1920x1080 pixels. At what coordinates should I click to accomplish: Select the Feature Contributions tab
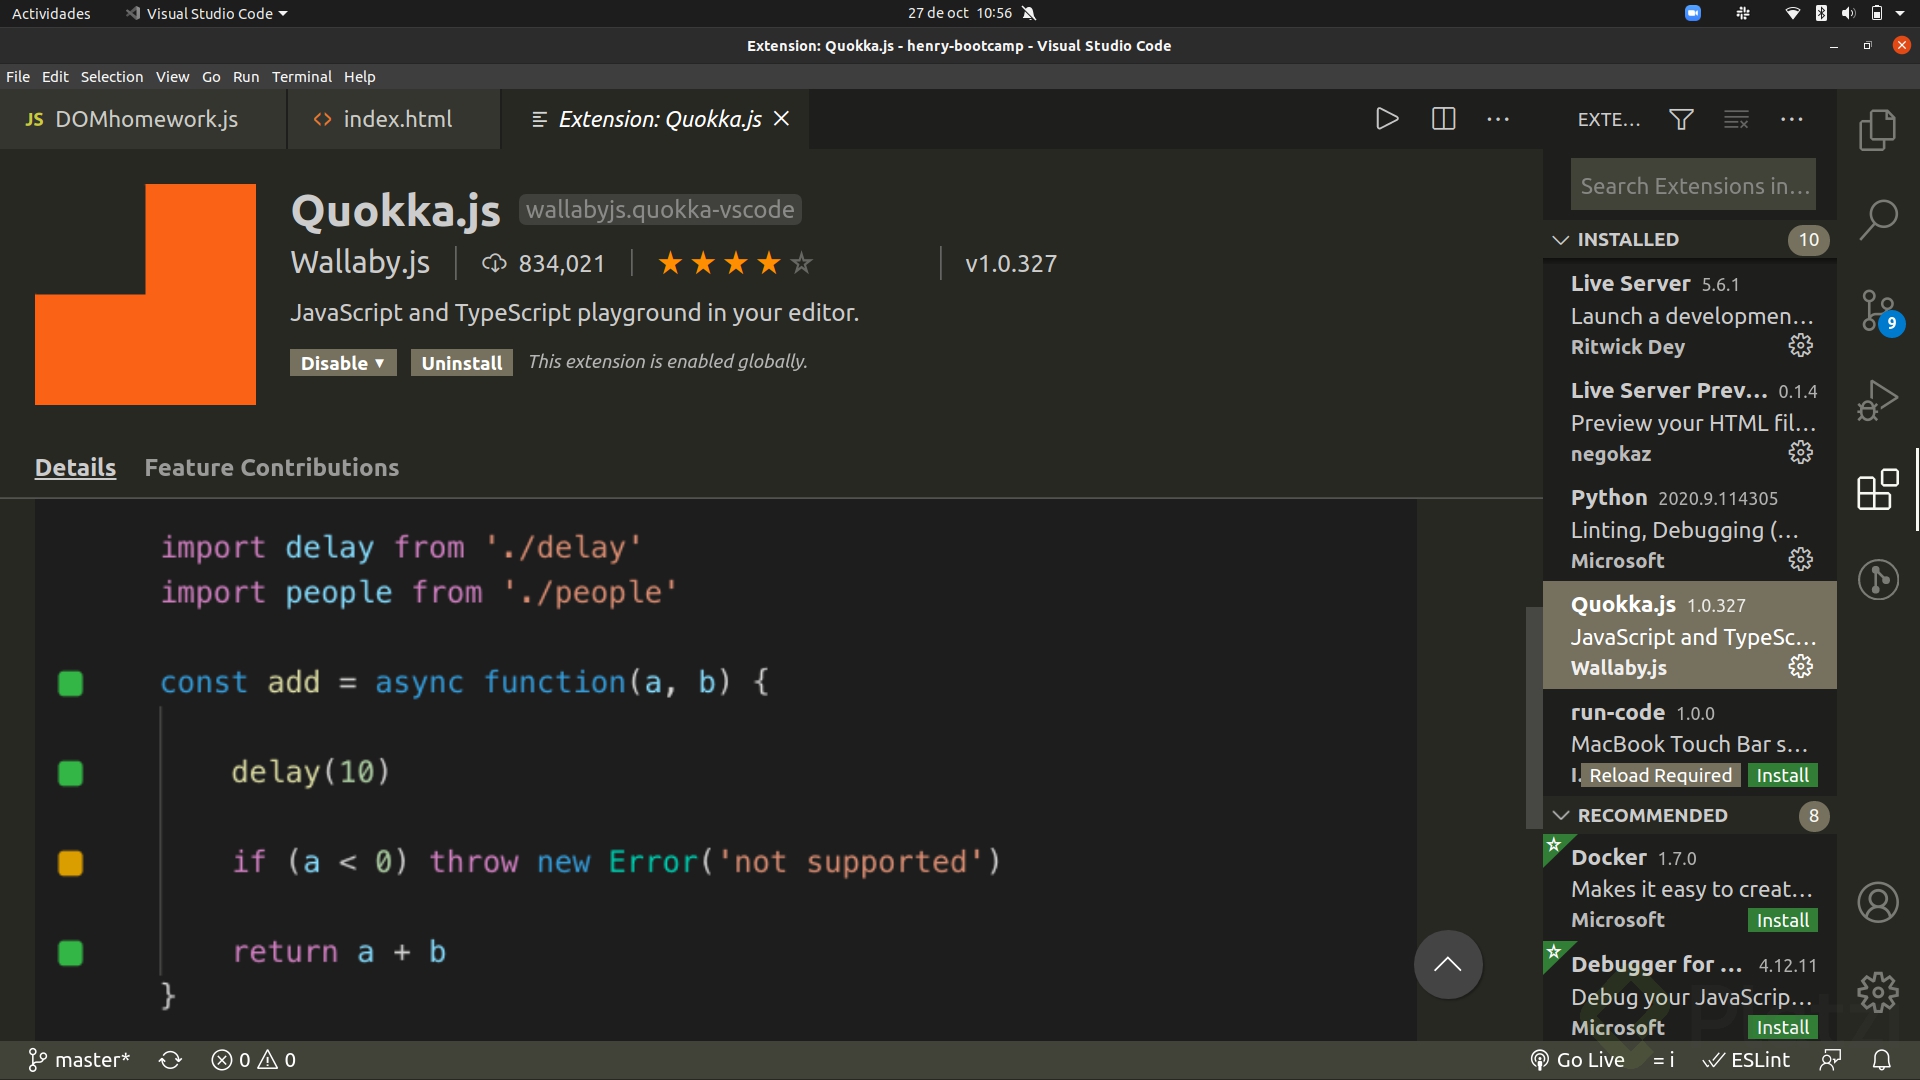[272, 468]
